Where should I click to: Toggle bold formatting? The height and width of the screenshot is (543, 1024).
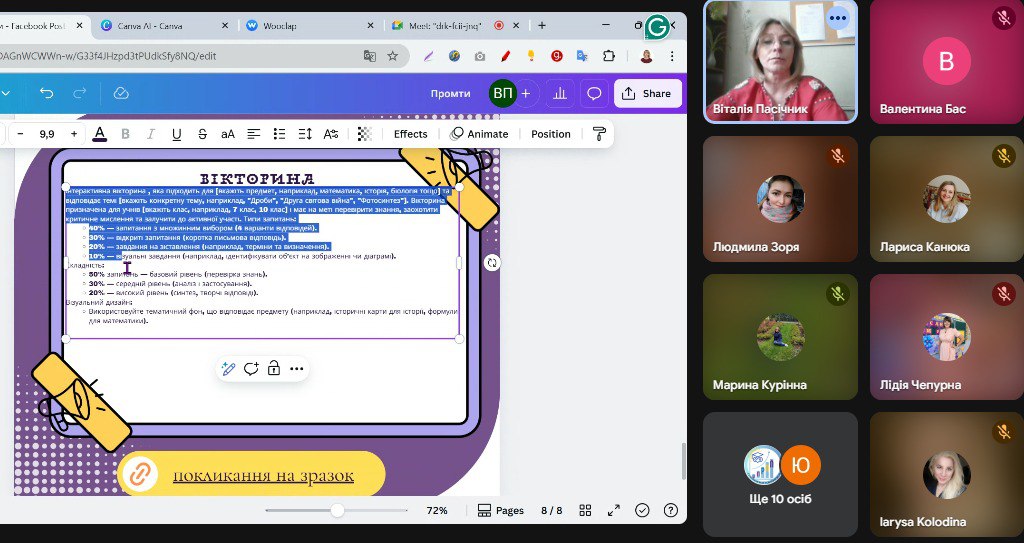tap(125, 134)
